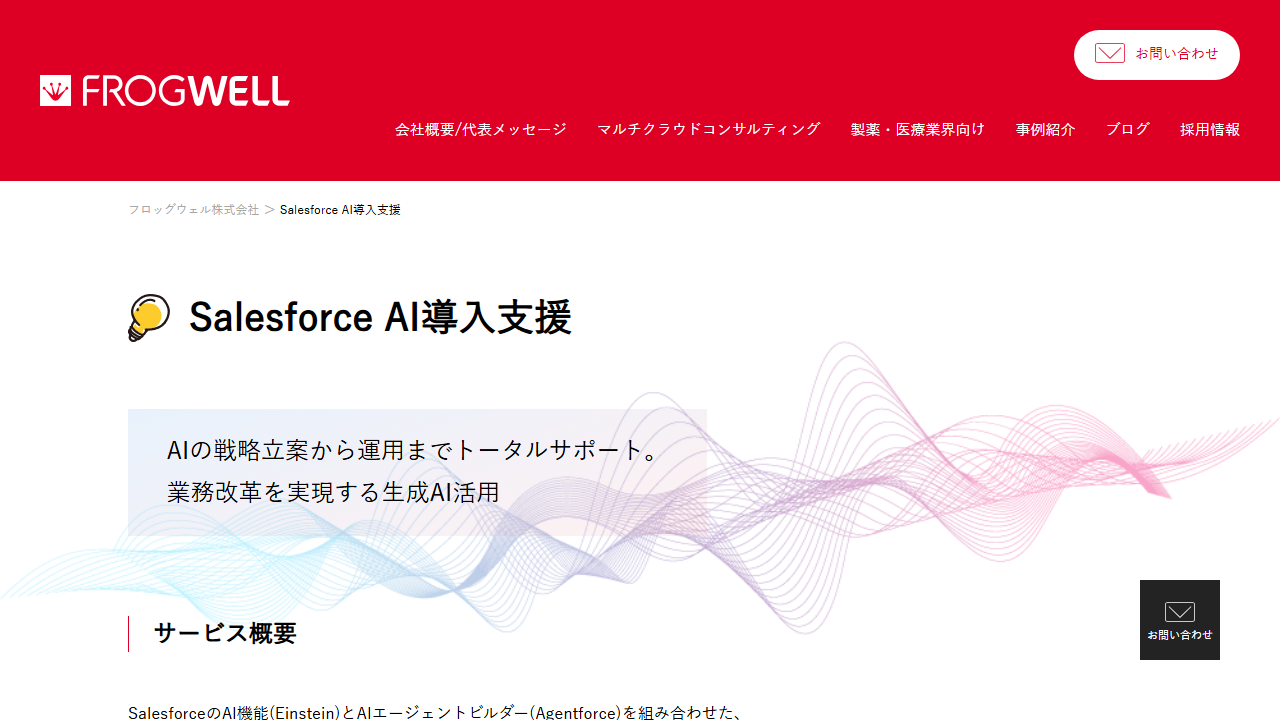Click the lightbulb icon beside the page title

[x=149, y=318]
